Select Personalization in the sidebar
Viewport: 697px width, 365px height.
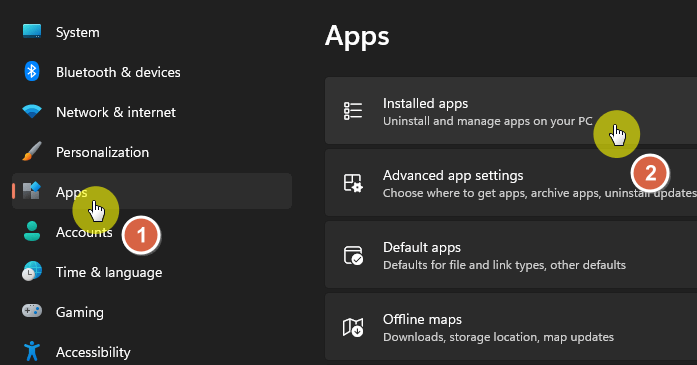point(152,152)
